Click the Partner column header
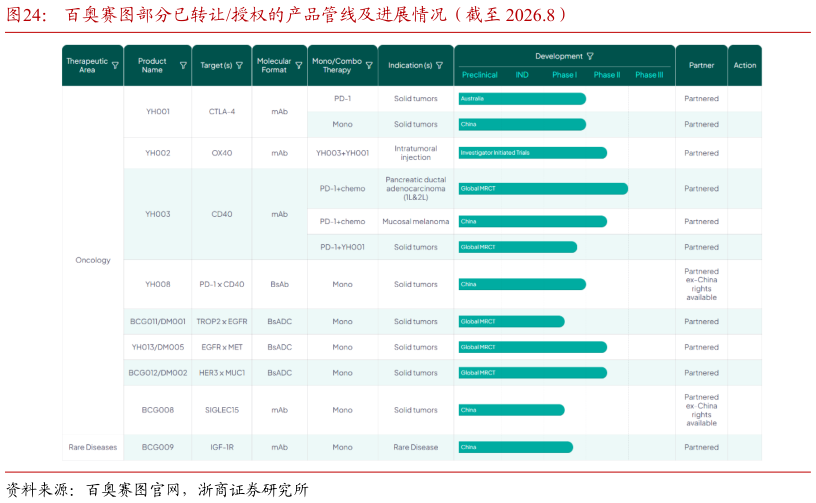The image size is (816, 503). pyautogui.click(x=702, y=66)
